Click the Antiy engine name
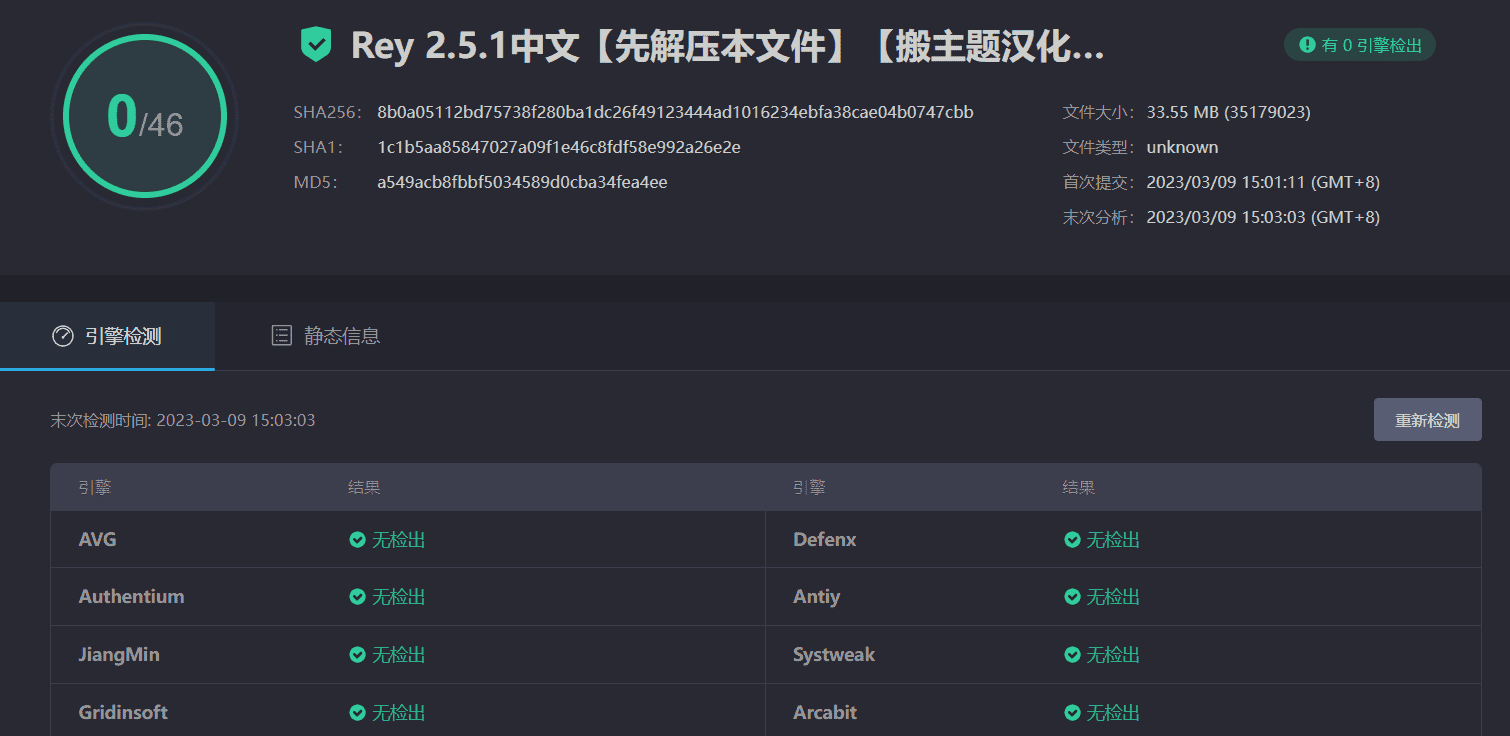1510x736 pixels. [x=816, y=597]
